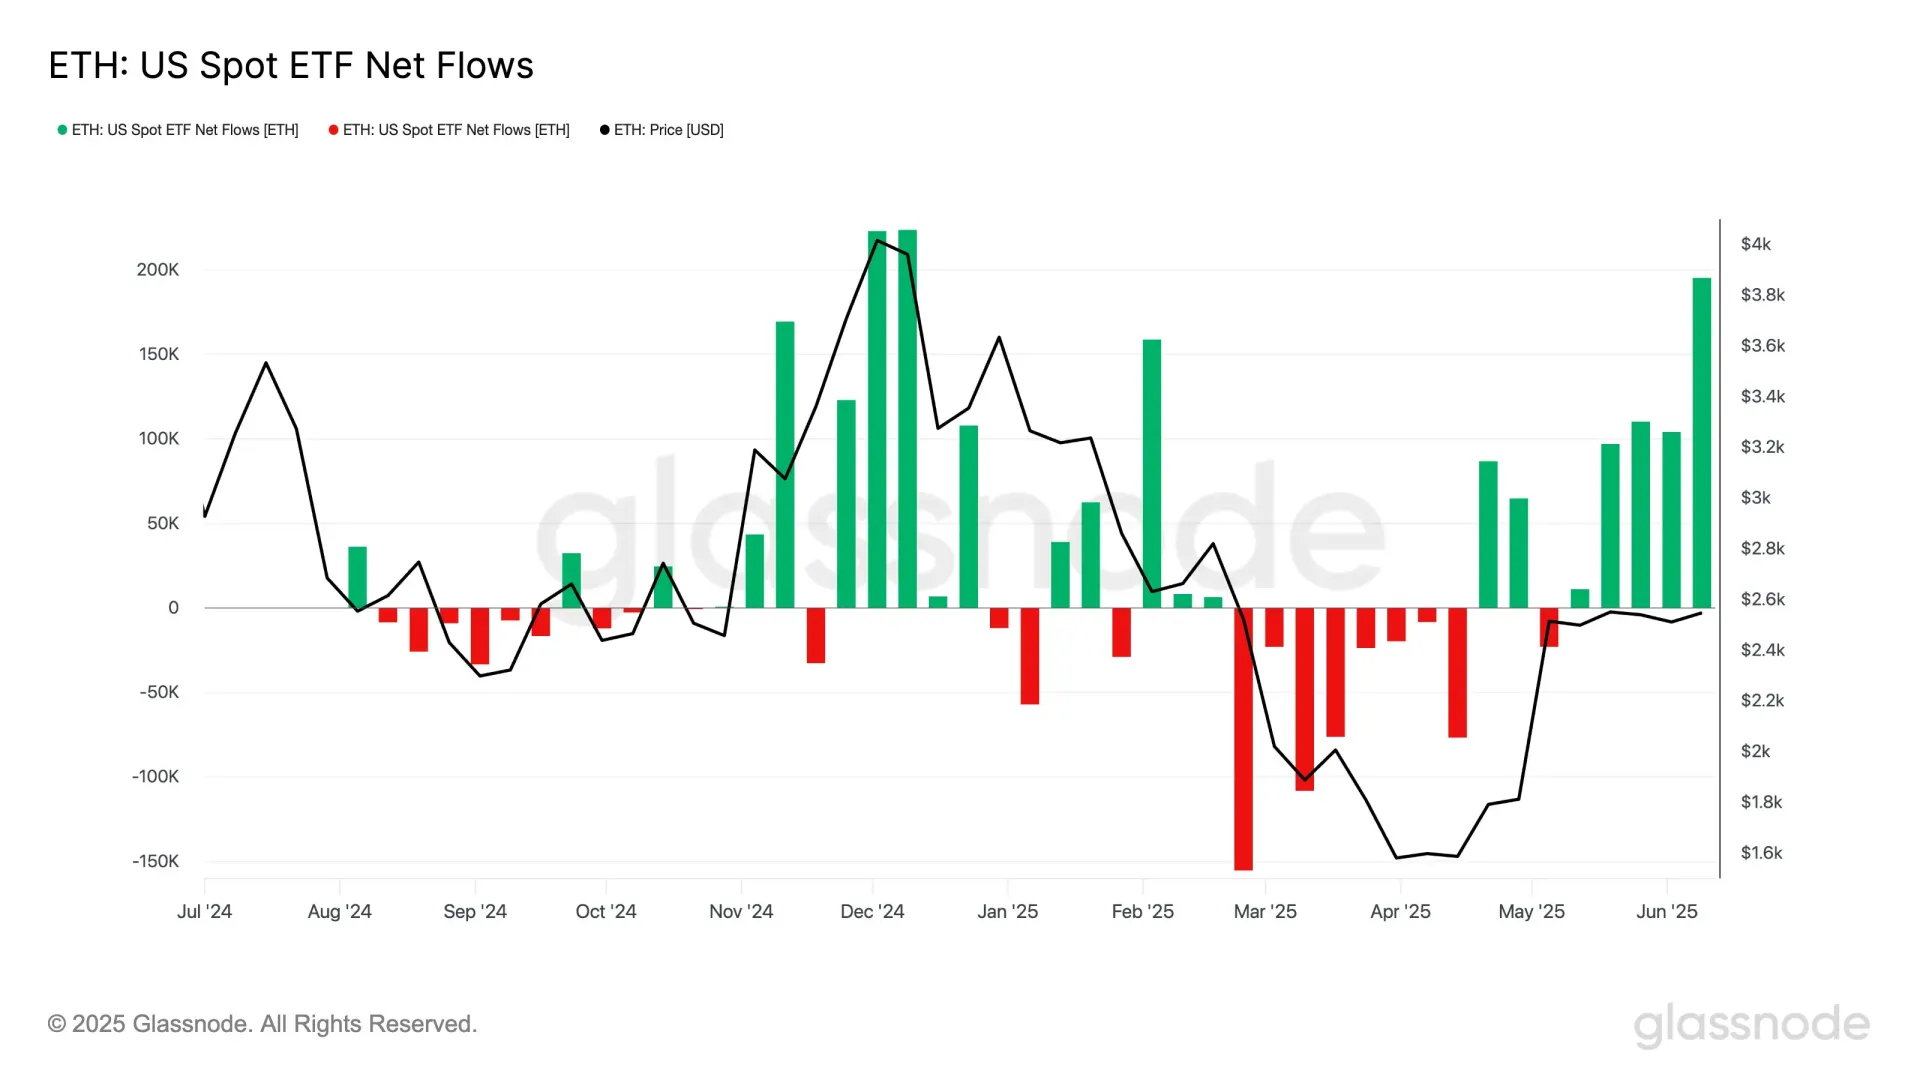Click the -150K left axis label
Viewport: 1920px width, 1080px height.
156,861
